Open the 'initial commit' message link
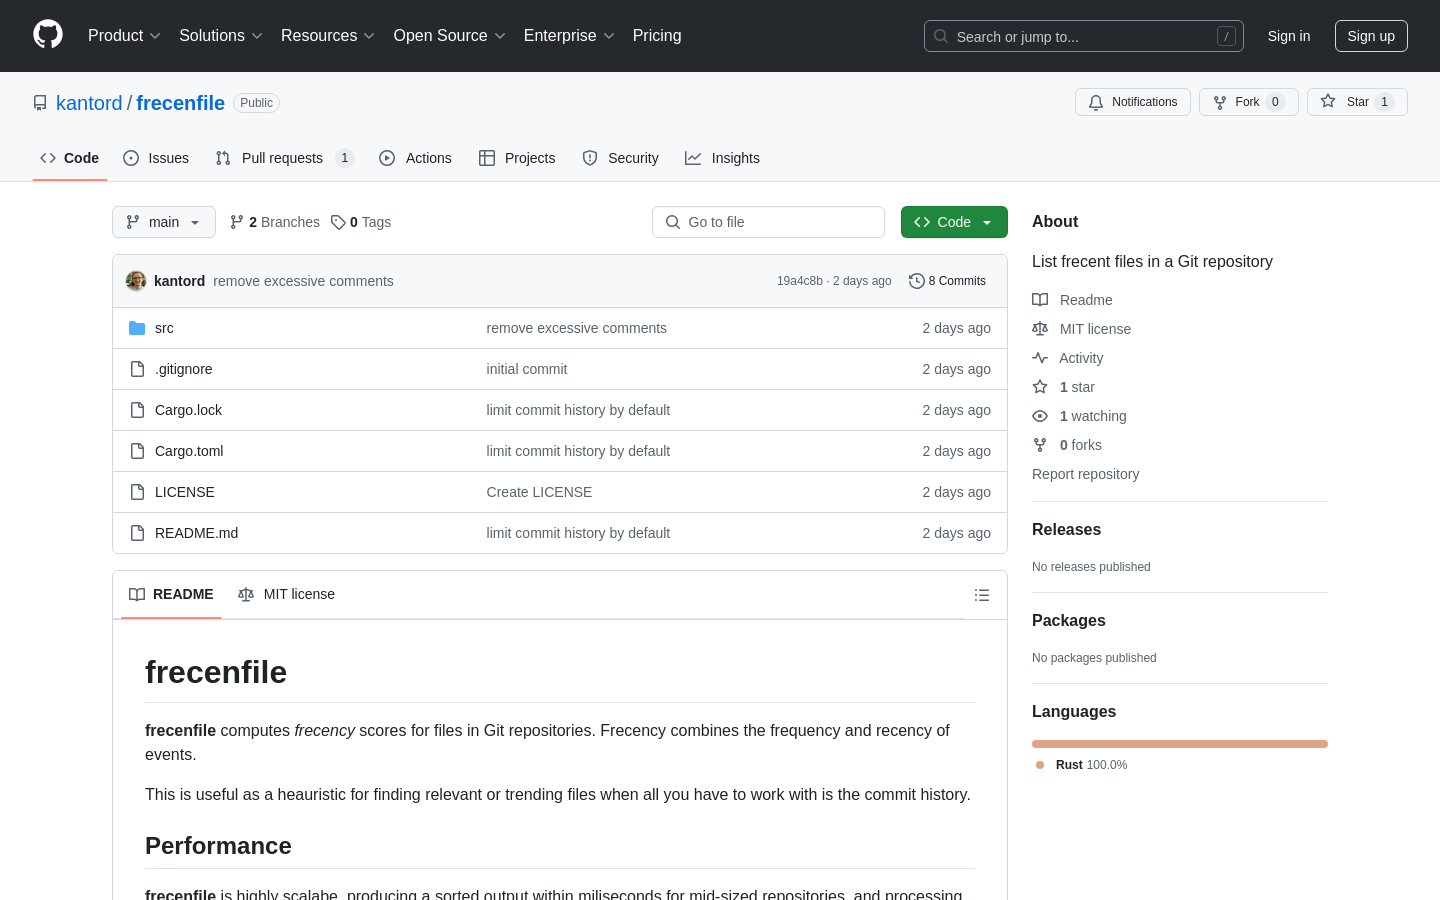This screenshot has height=900, width=1440. 527,369
